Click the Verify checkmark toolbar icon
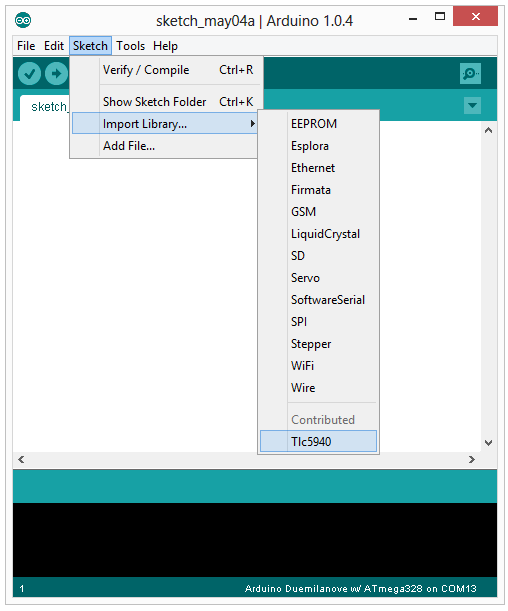This screenshot has width=508, height=611. pyautogui.click(x=29, y=74)
